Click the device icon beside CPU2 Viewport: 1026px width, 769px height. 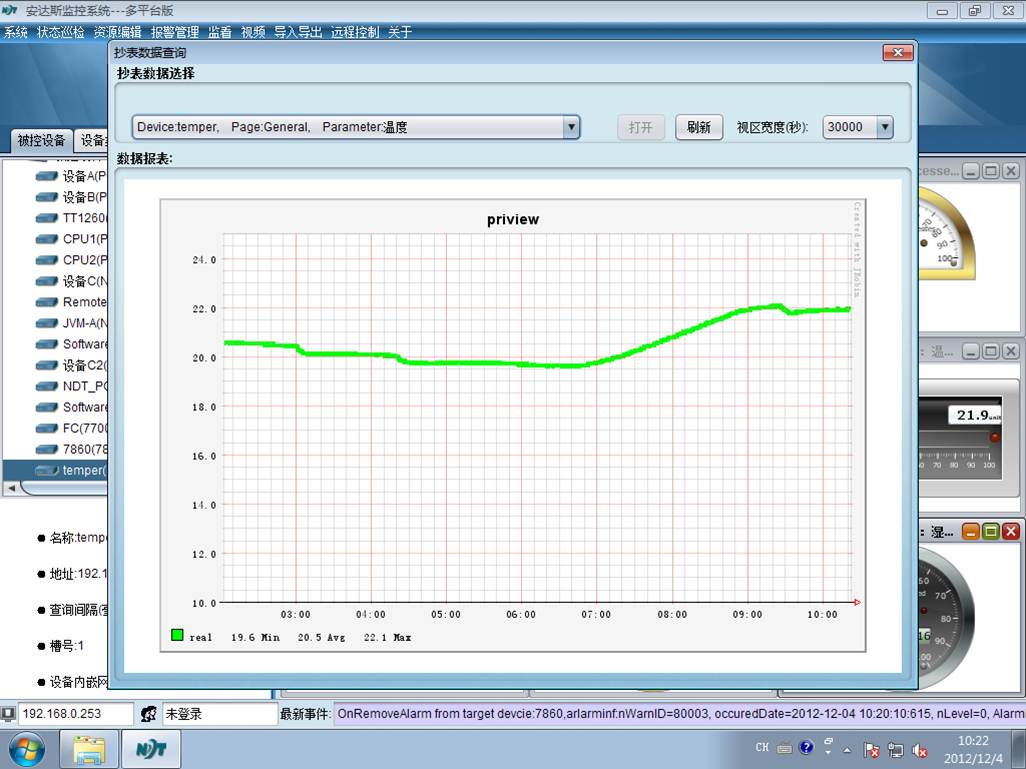click(x=46, y=260)
